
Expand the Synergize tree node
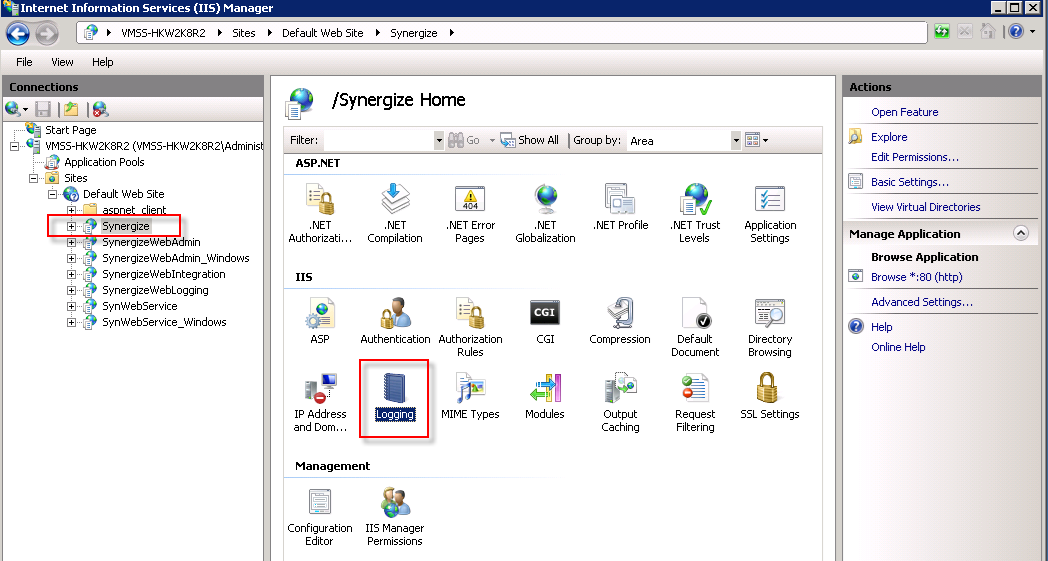coord(72,227)
